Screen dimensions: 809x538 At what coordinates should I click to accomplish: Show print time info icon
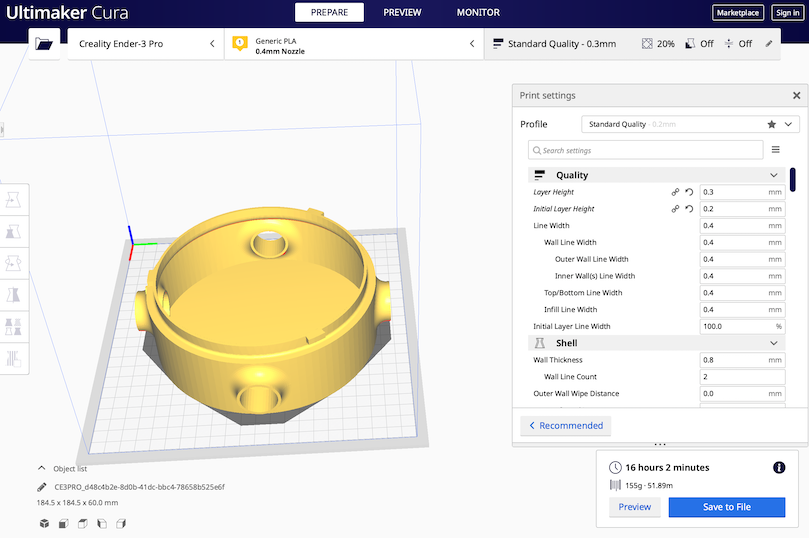click(779, 467)
